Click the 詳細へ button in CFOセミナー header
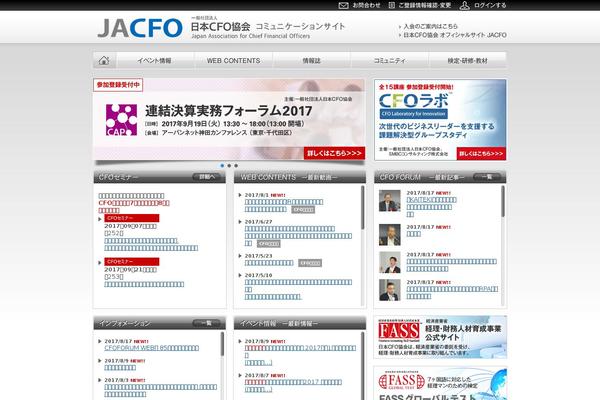The width and height of the screenshot is (600, 400). (206, 177)
